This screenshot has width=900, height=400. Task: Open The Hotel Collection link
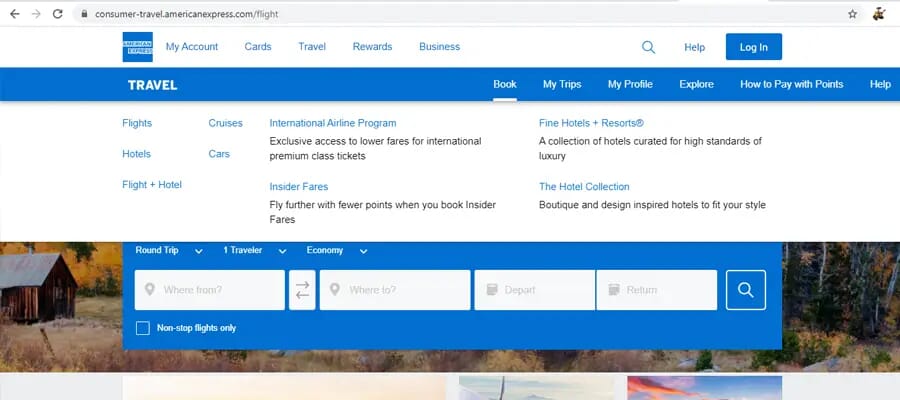(x=584, y=187)
